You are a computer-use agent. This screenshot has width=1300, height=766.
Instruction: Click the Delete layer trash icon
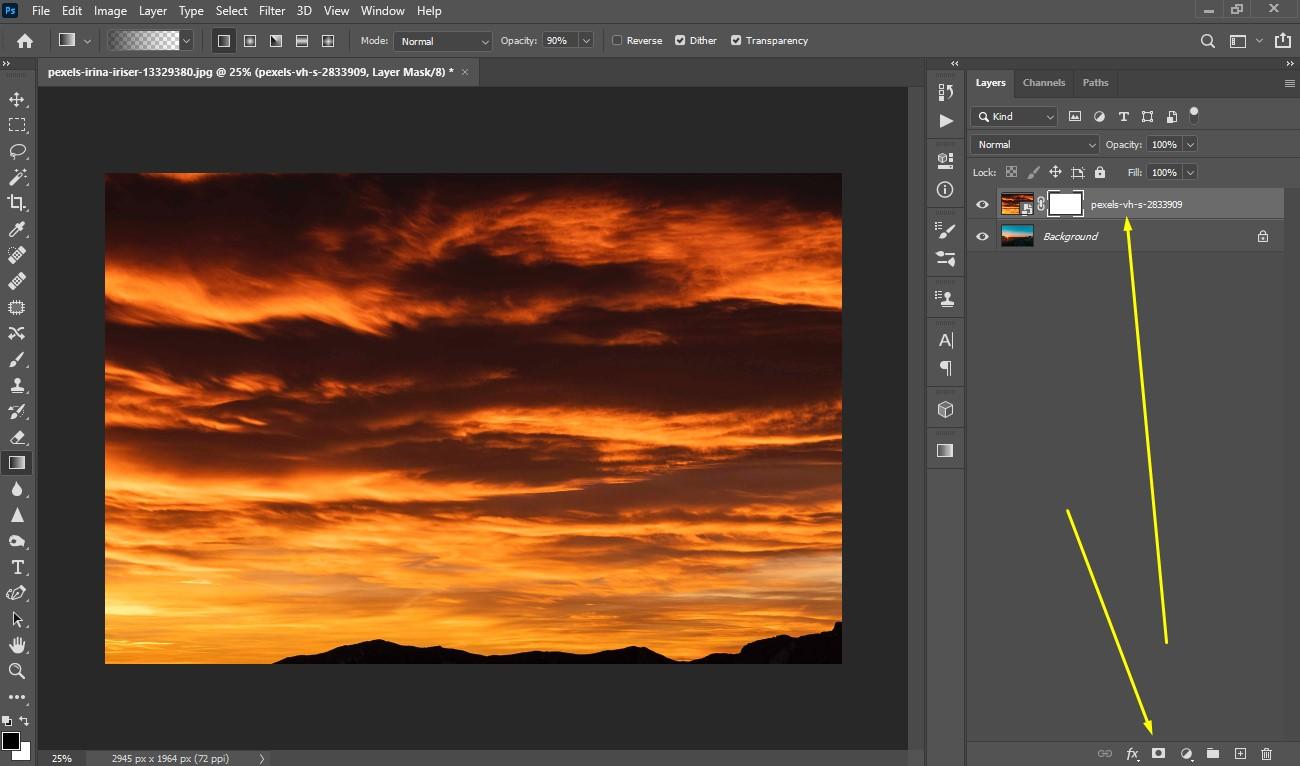pyautogui.click(x=1266, y=753)
